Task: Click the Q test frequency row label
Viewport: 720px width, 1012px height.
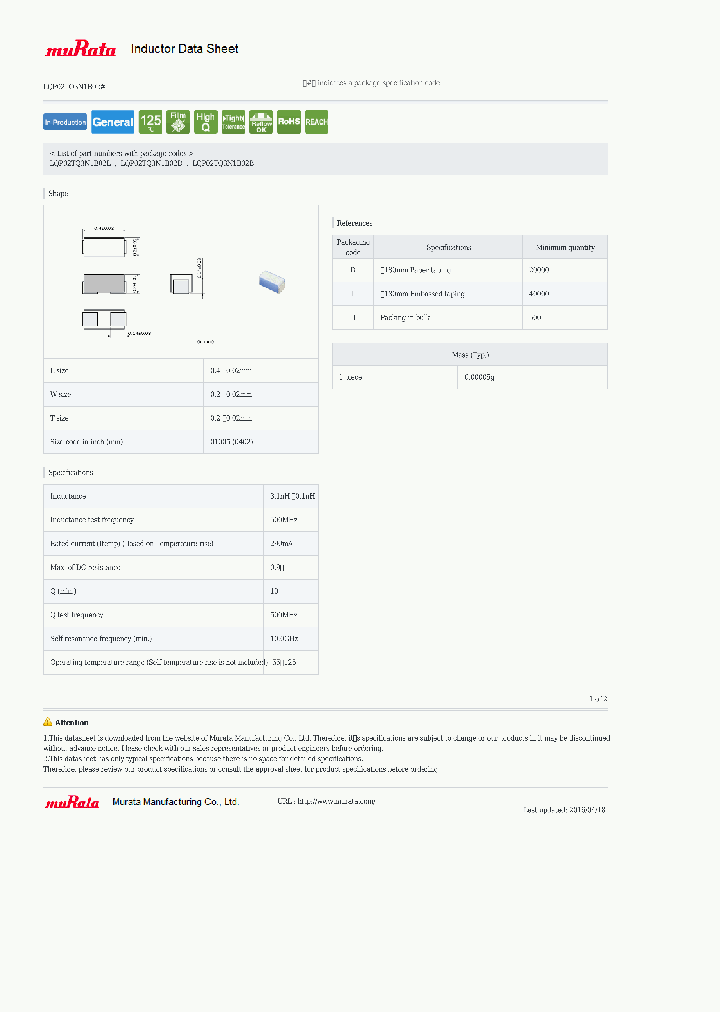Action: 77,614
